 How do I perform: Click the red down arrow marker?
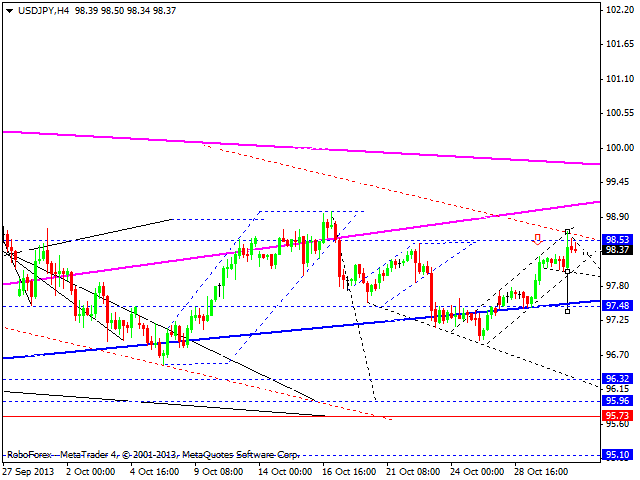pyautogui.click(x=538, y=239)
